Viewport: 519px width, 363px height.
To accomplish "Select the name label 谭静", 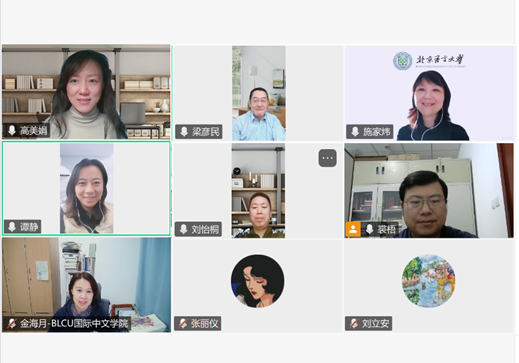I will [x=29, y=227].
